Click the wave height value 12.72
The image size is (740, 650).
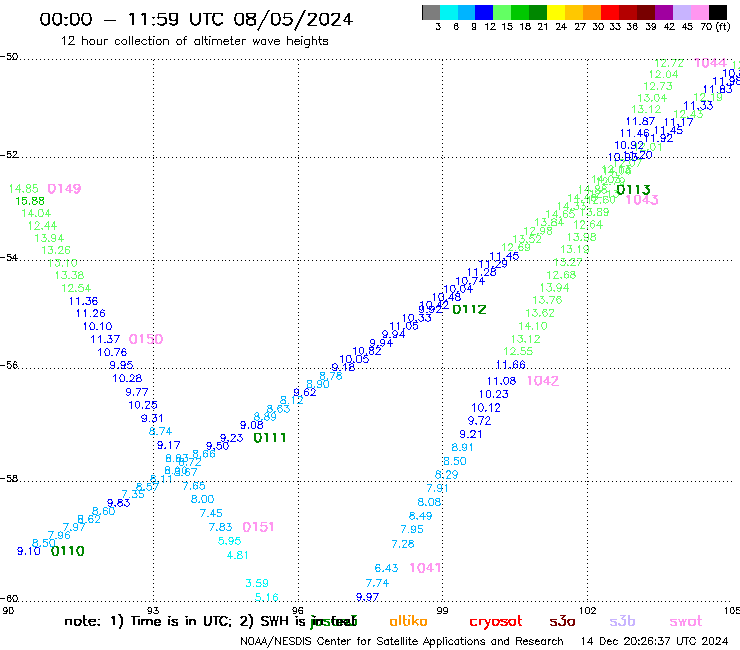coord(669,63)
